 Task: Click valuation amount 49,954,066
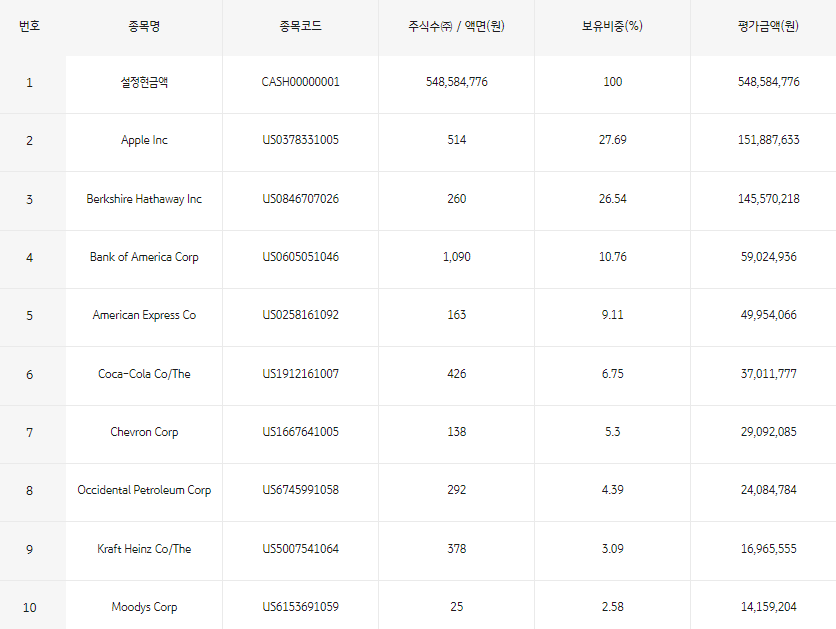(768, 315)
